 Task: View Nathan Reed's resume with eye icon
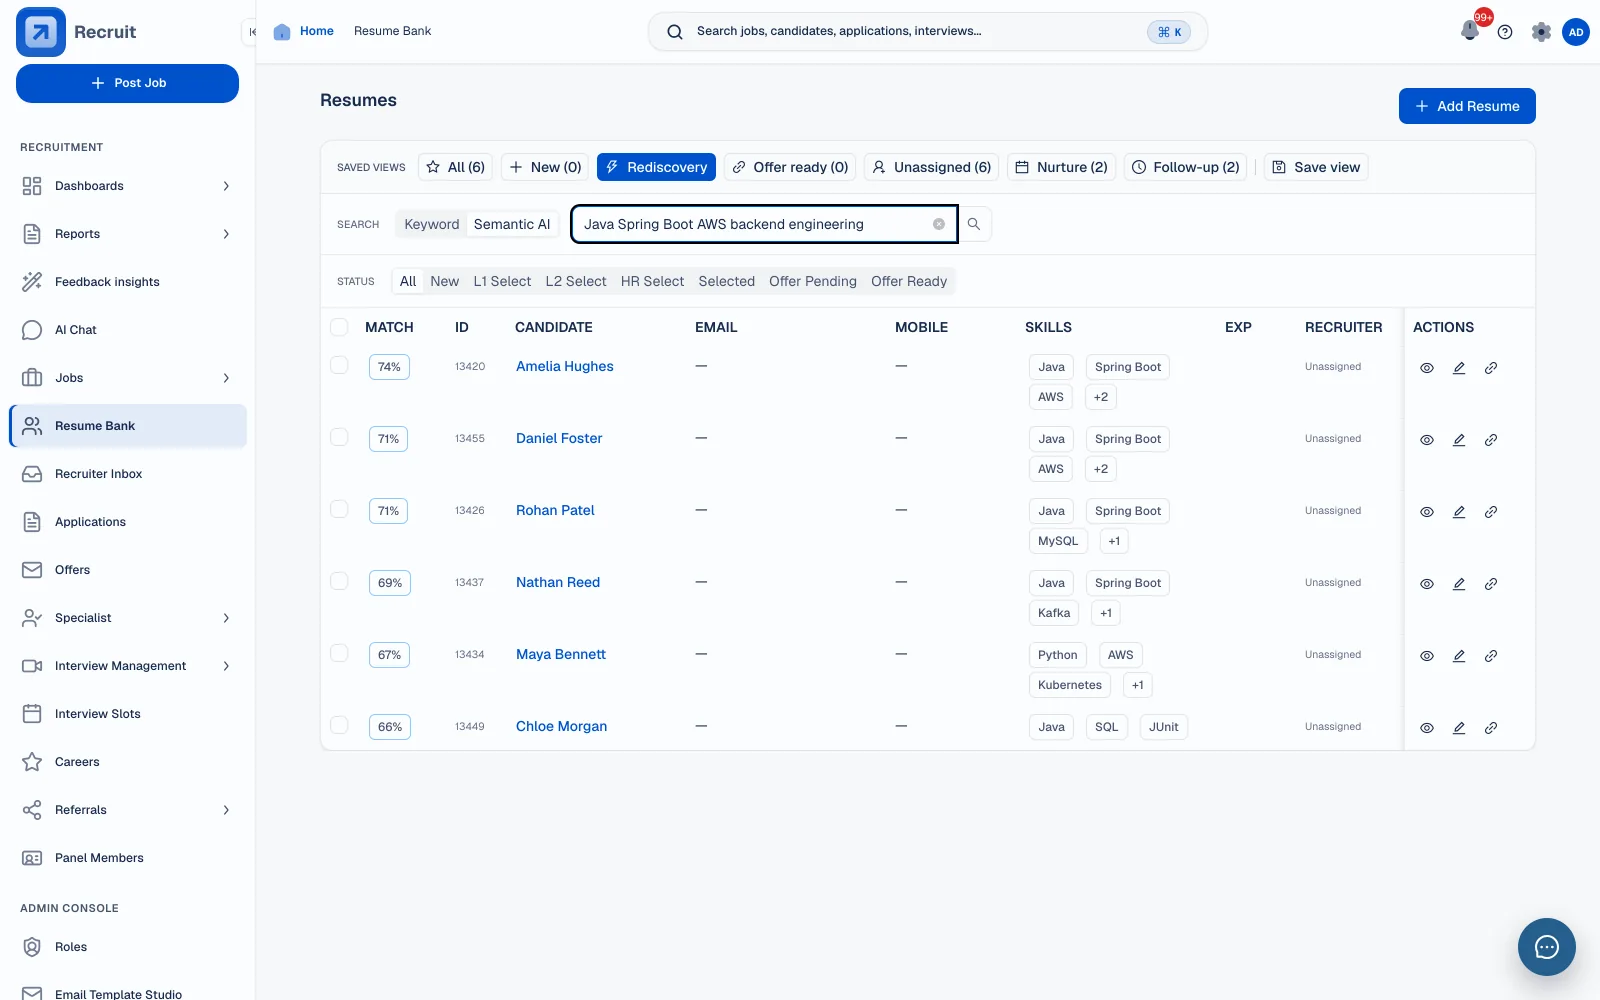(1427, 584)
